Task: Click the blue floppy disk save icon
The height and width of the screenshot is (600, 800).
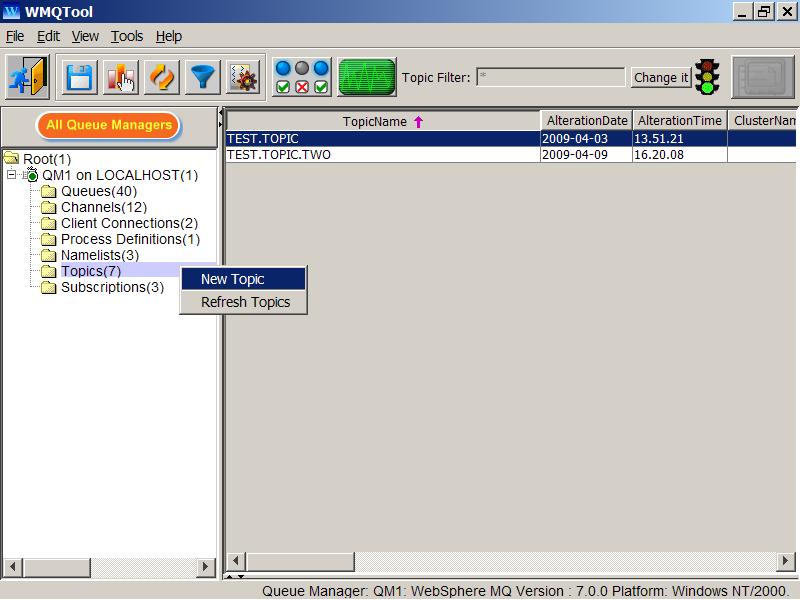Action: tap(79, 78)
